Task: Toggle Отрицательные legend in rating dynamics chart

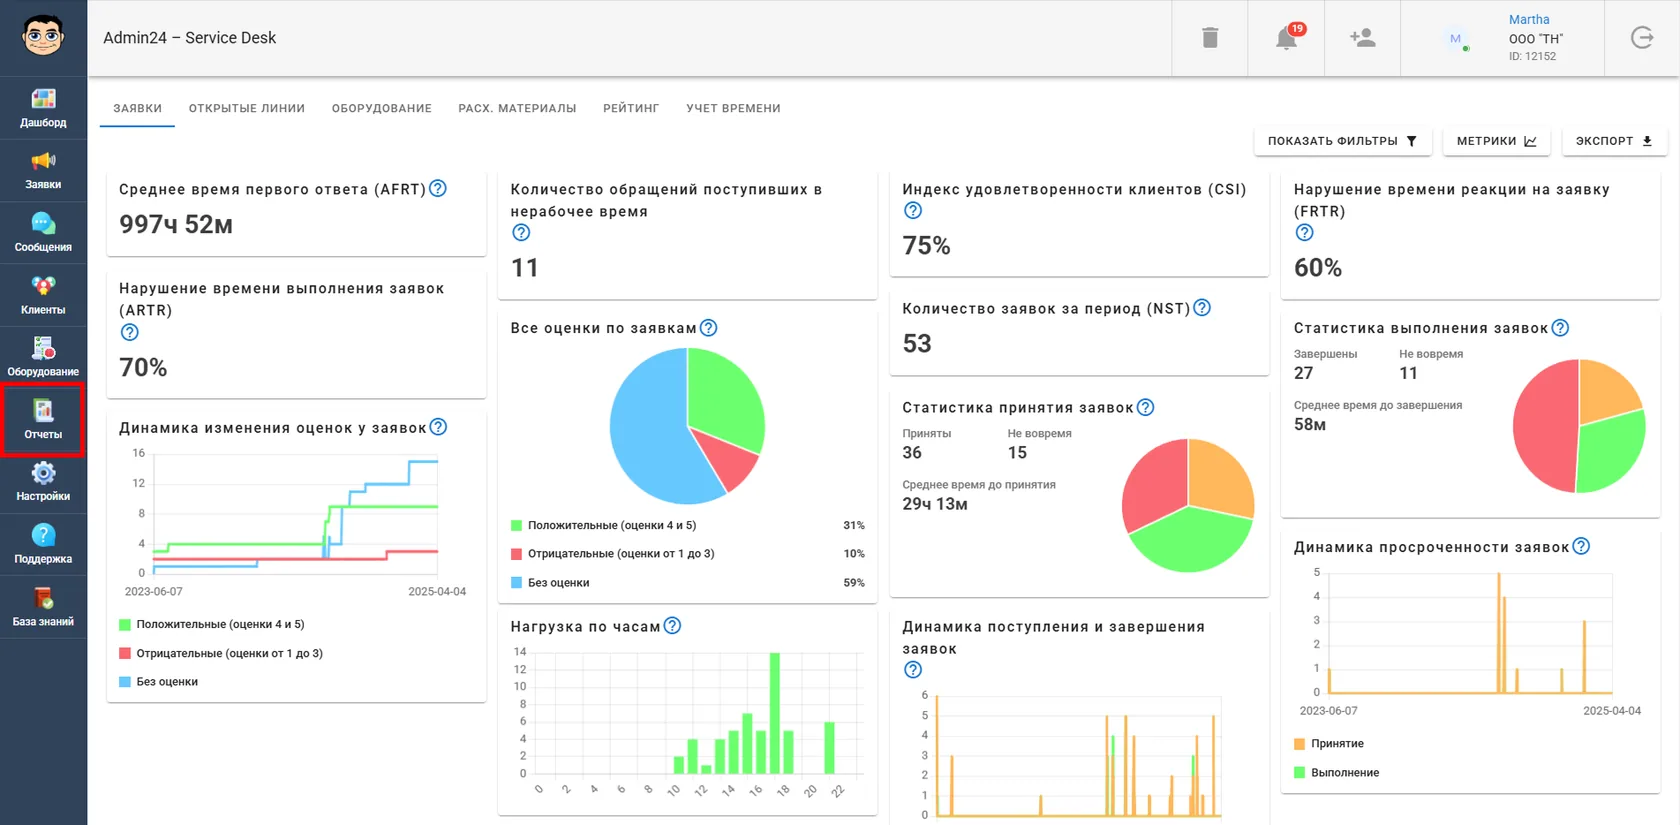Action: (221, 653)
